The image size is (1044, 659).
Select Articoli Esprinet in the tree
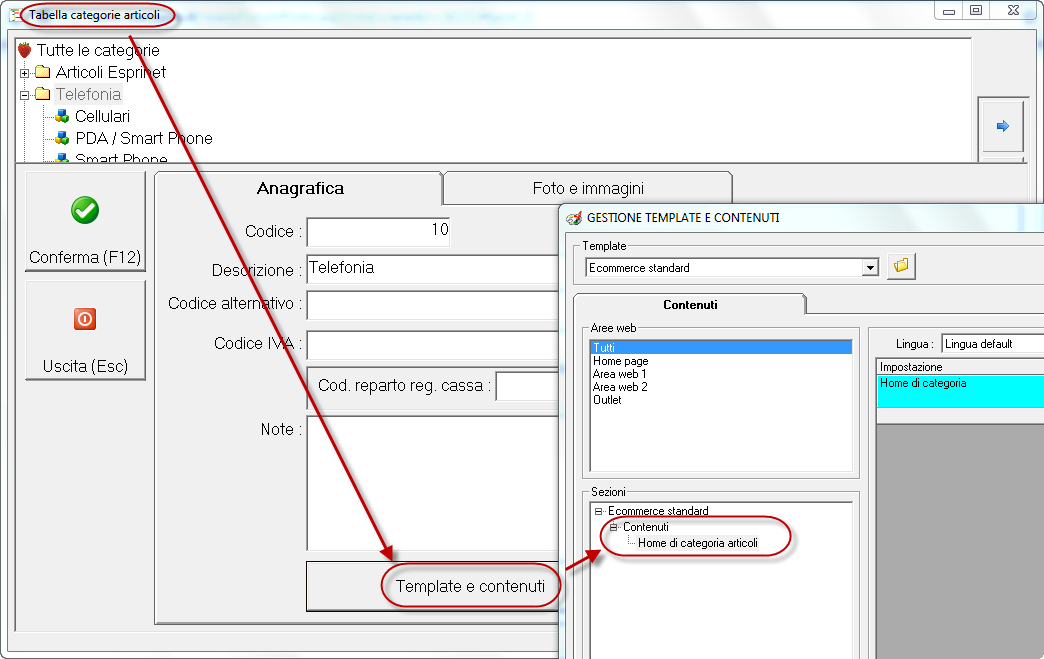click(111, 72)
